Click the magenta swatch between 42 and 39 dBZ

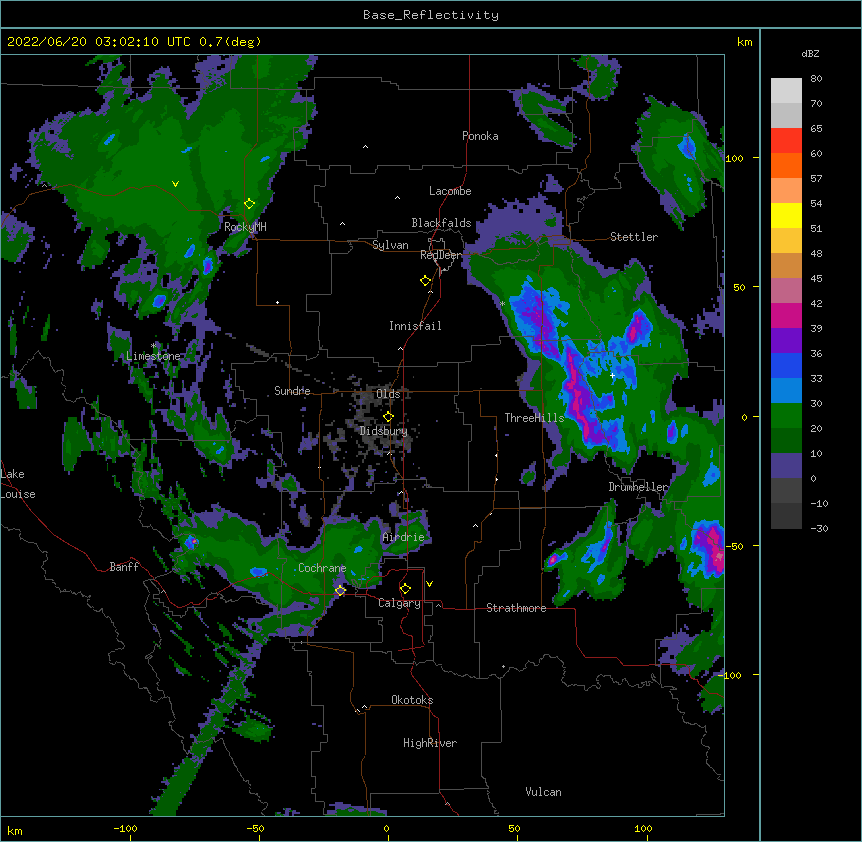coord(786,315)
